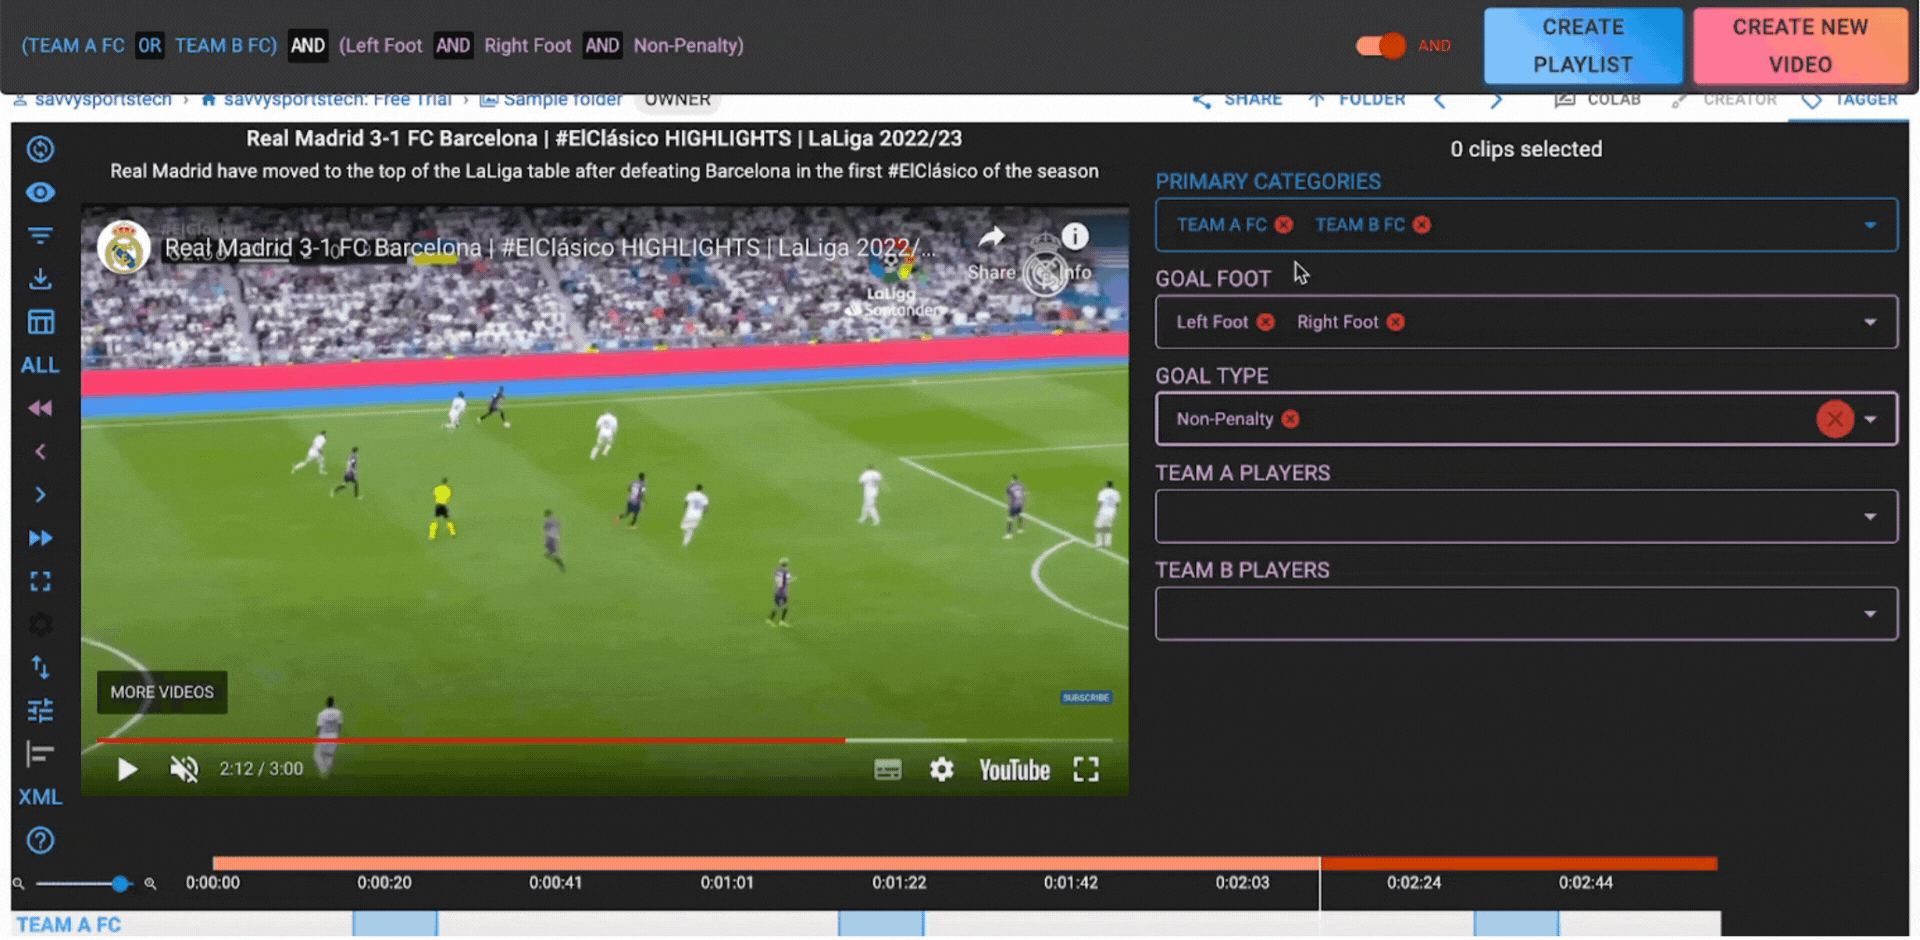Open the tune sliders icon in sidebar
Image resolution: width=1920 pixels, height=940 pixels.
[40, 711]
